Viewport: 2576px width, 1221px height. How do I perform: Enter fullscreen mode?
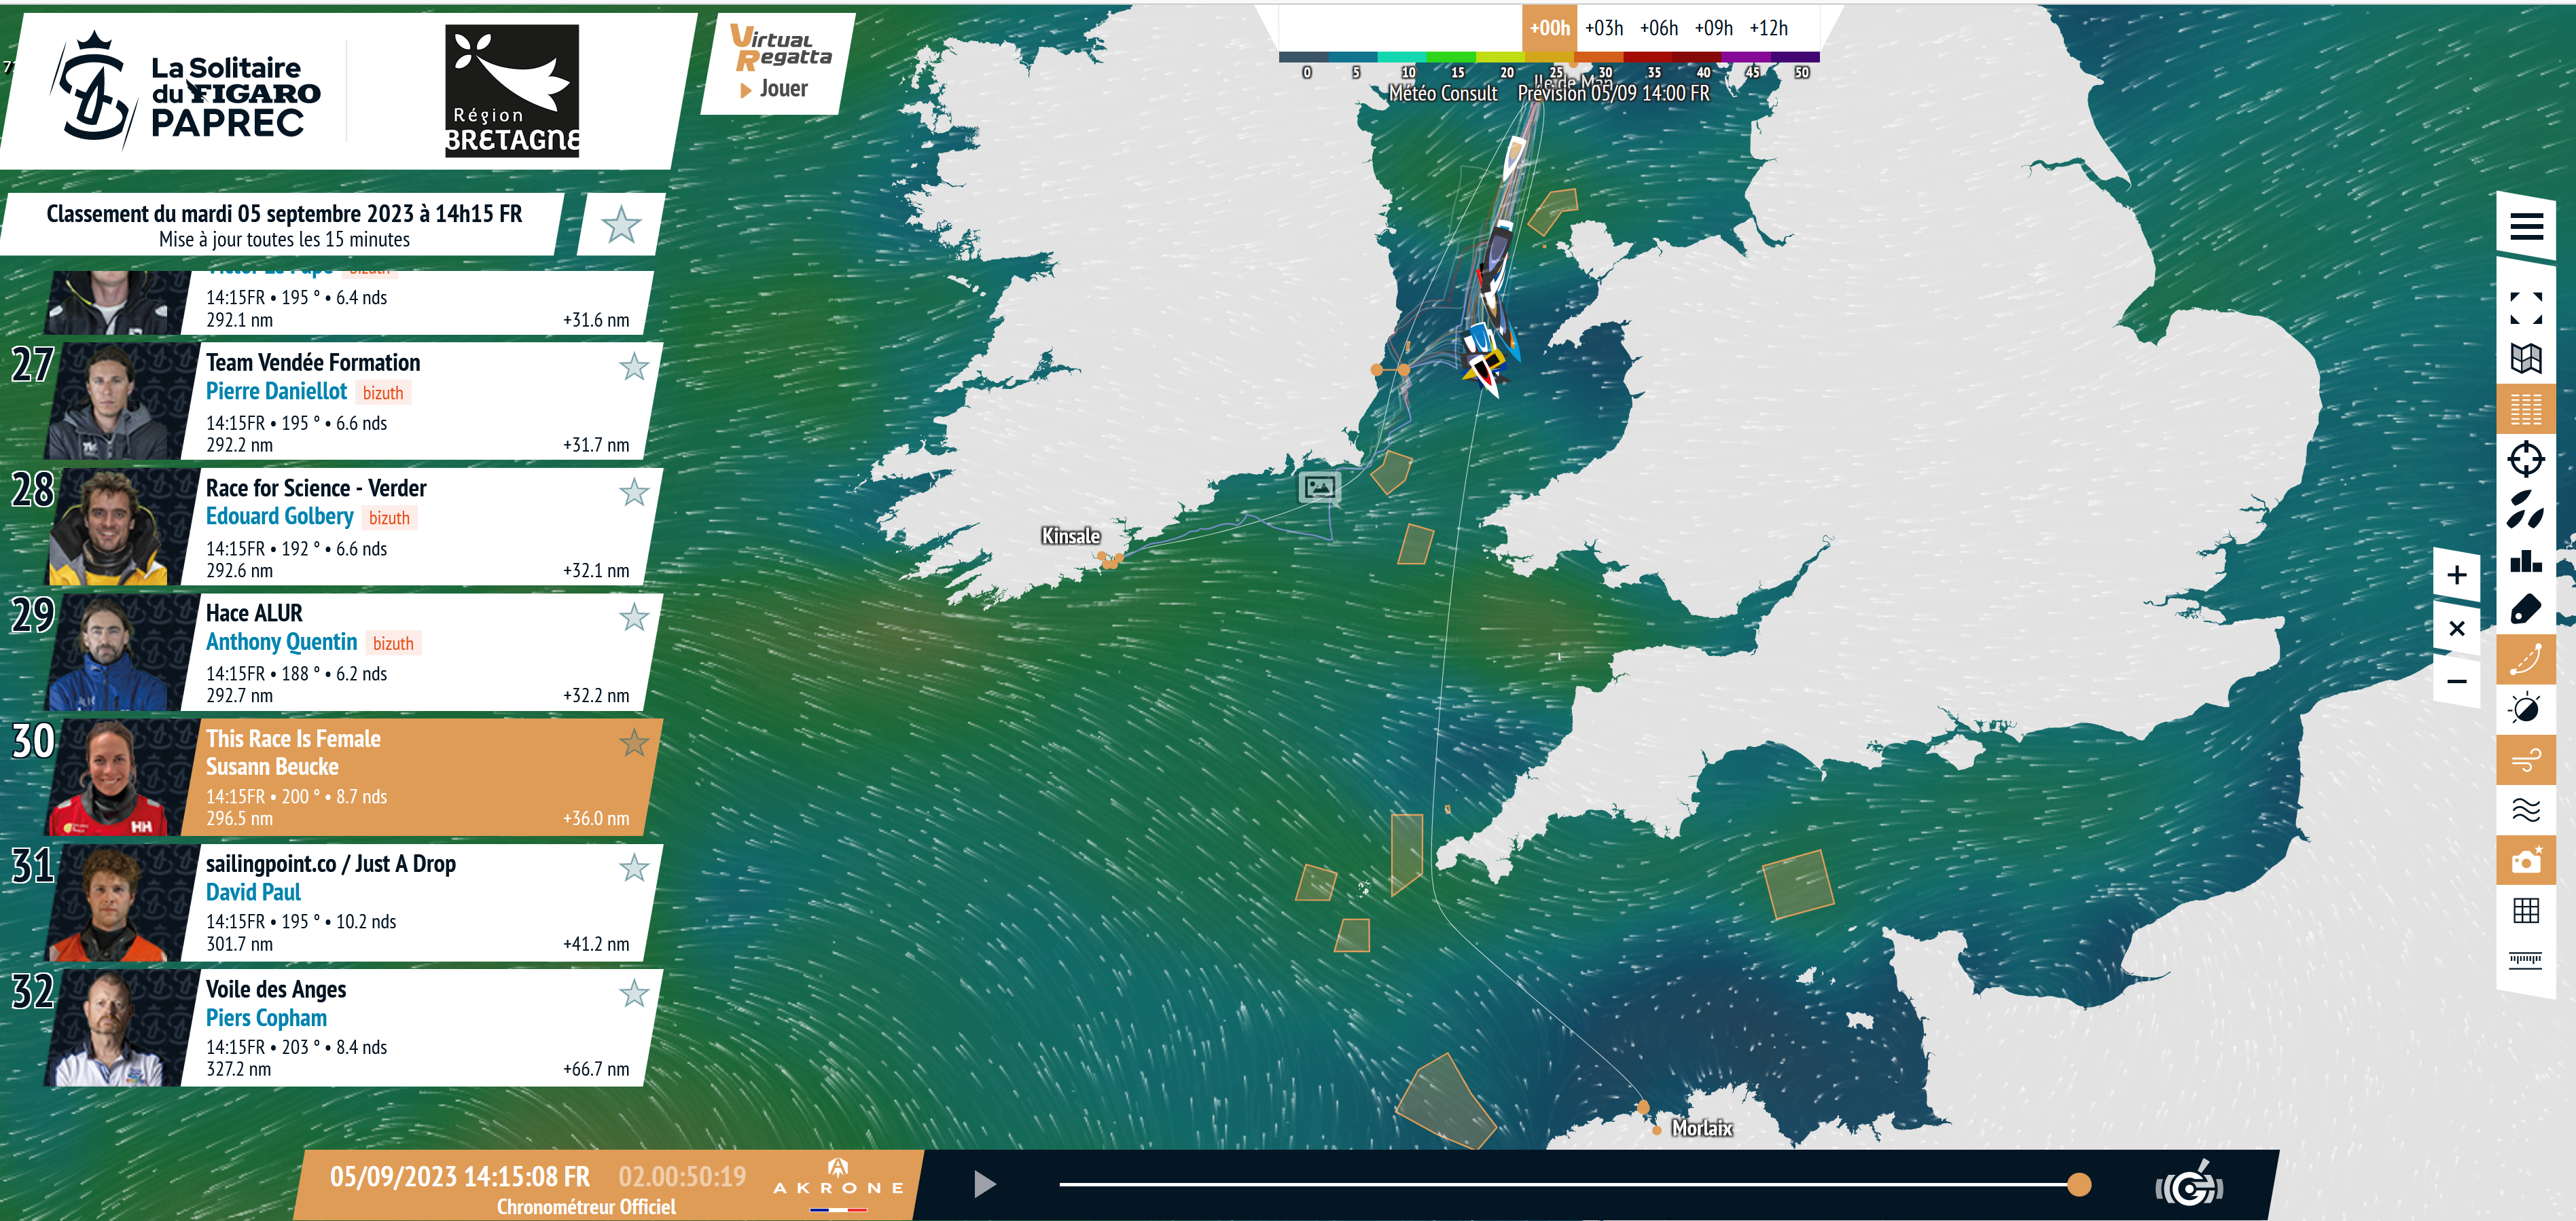2526,308
